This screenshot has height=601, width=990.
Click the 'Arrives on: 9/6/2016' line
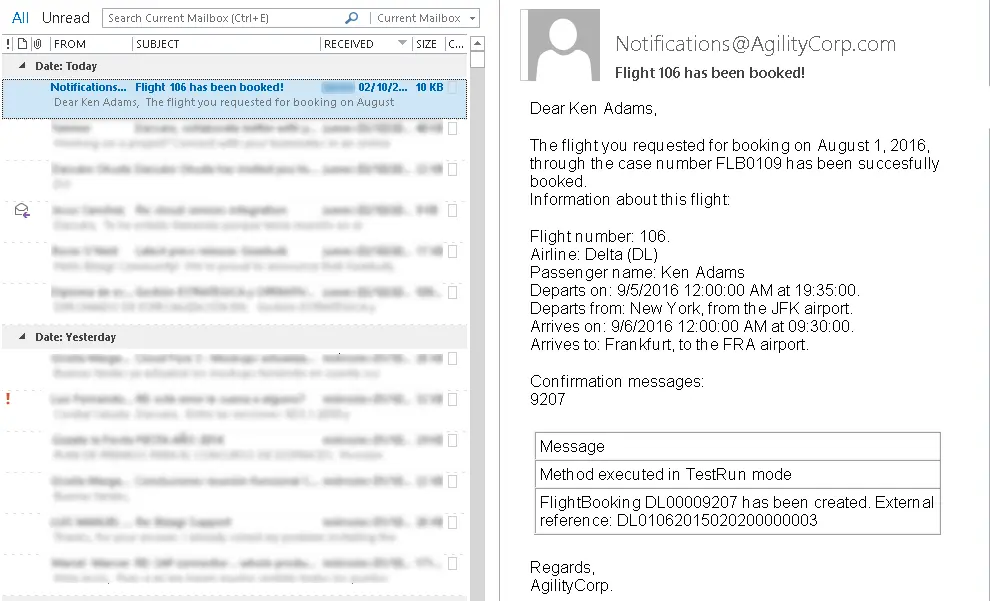tap(692, 326)
